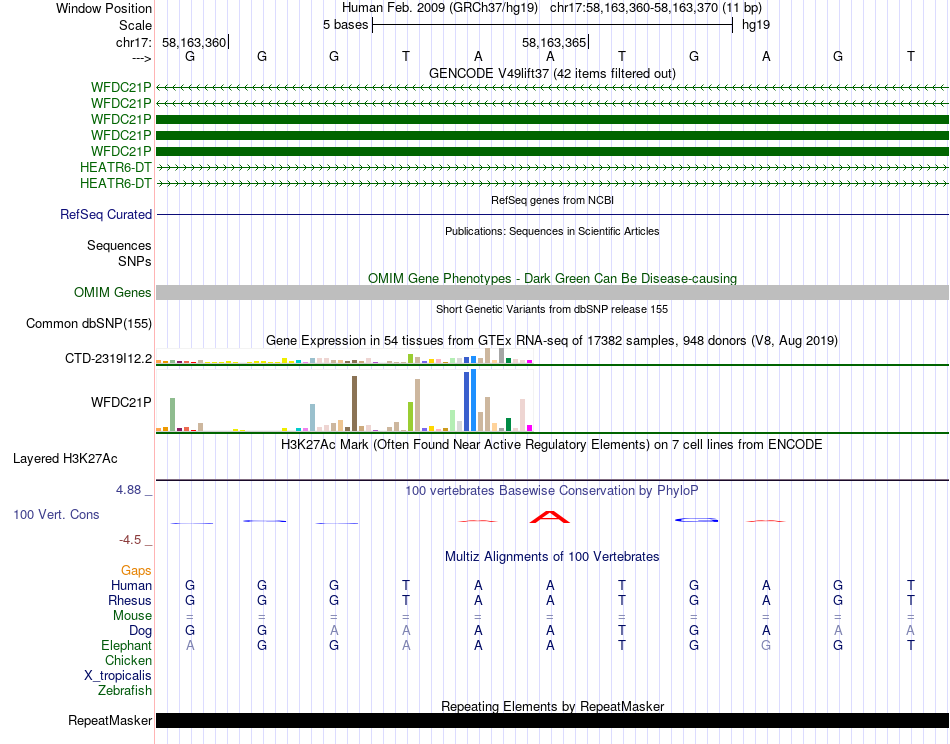The width and height of the screenshot is (950, 744).
Task: Click the ---> sequence direction arrow
Action: point(142,58)
